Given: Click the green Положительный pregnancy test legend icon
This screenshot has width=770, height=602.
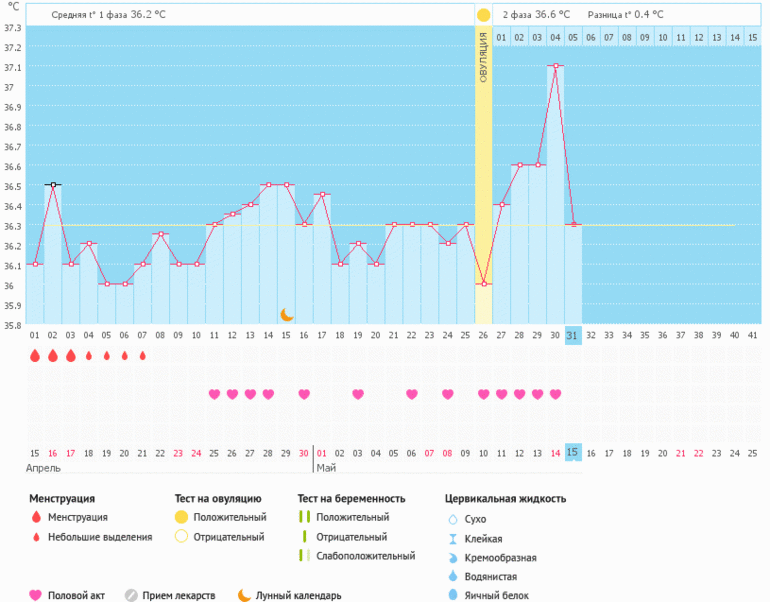Looking at the screenshot, I should [303, 517].
